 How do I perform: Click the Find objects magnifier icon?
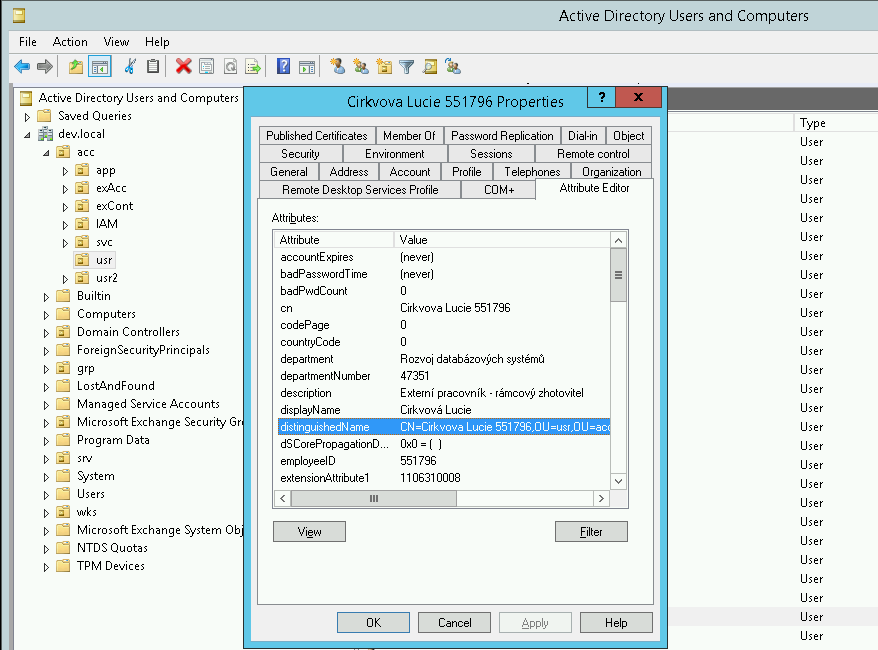[430, 67]
